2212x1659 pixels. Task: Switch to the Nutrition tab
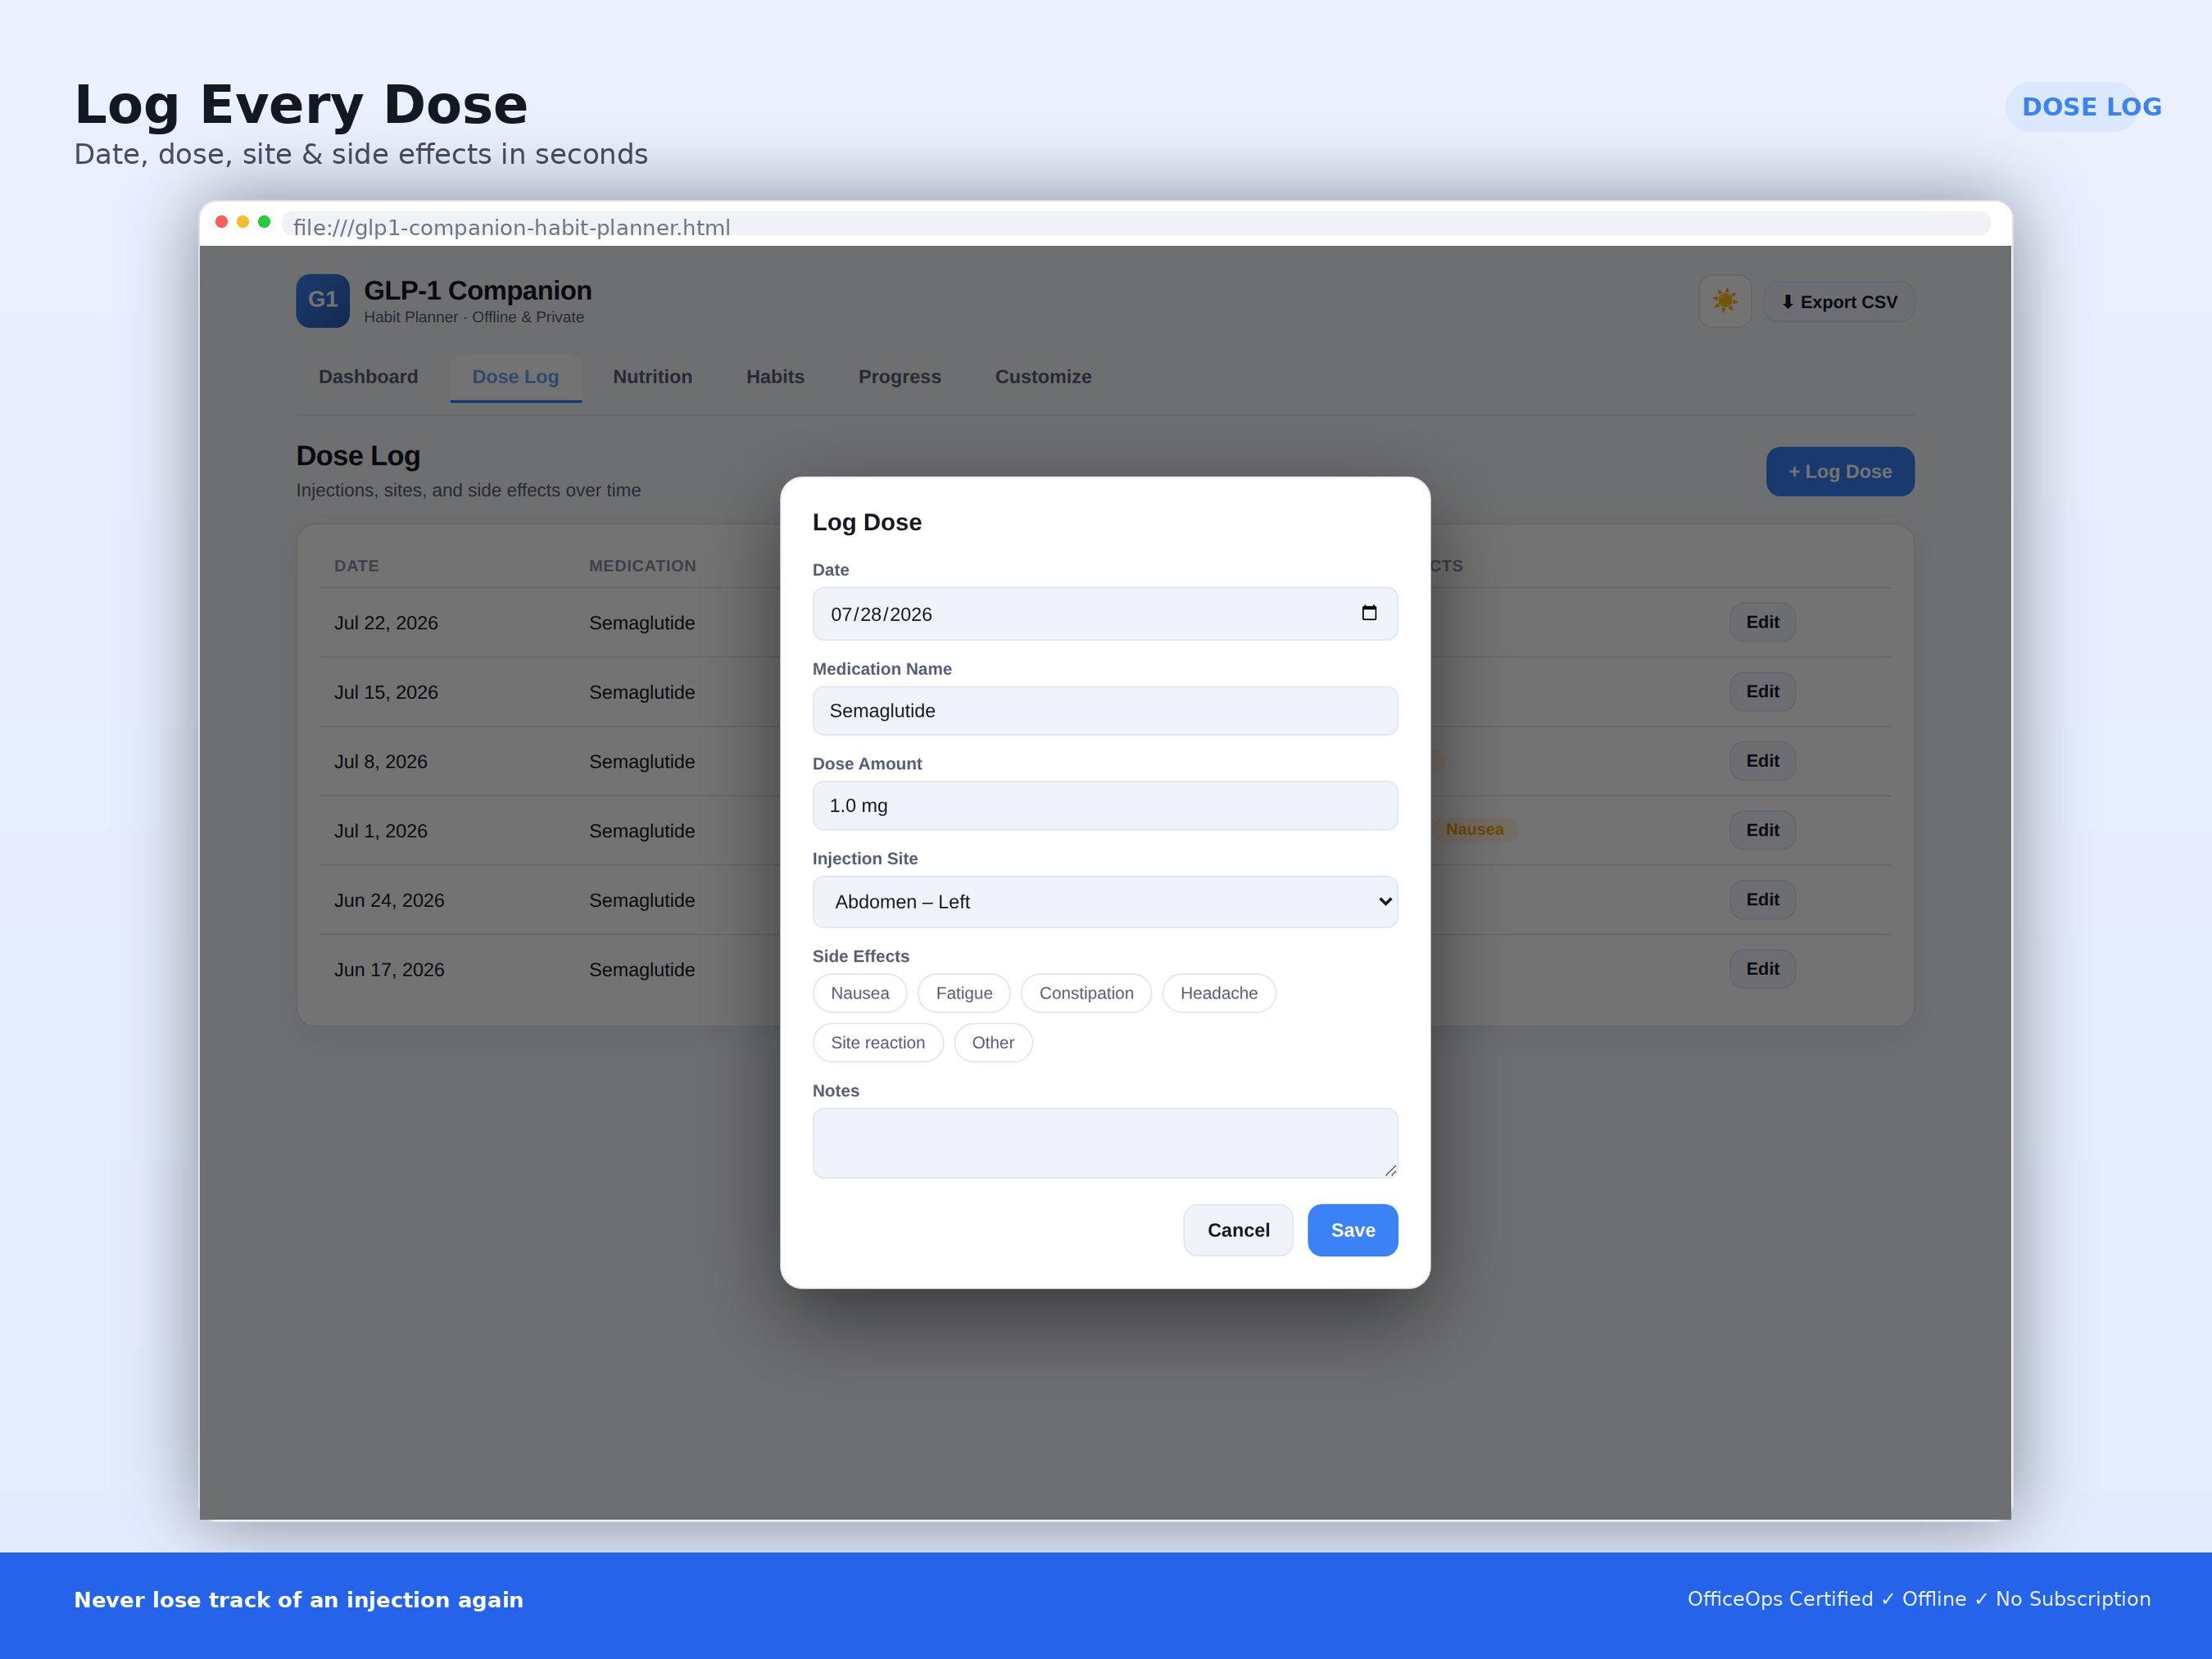pos(652,377)
